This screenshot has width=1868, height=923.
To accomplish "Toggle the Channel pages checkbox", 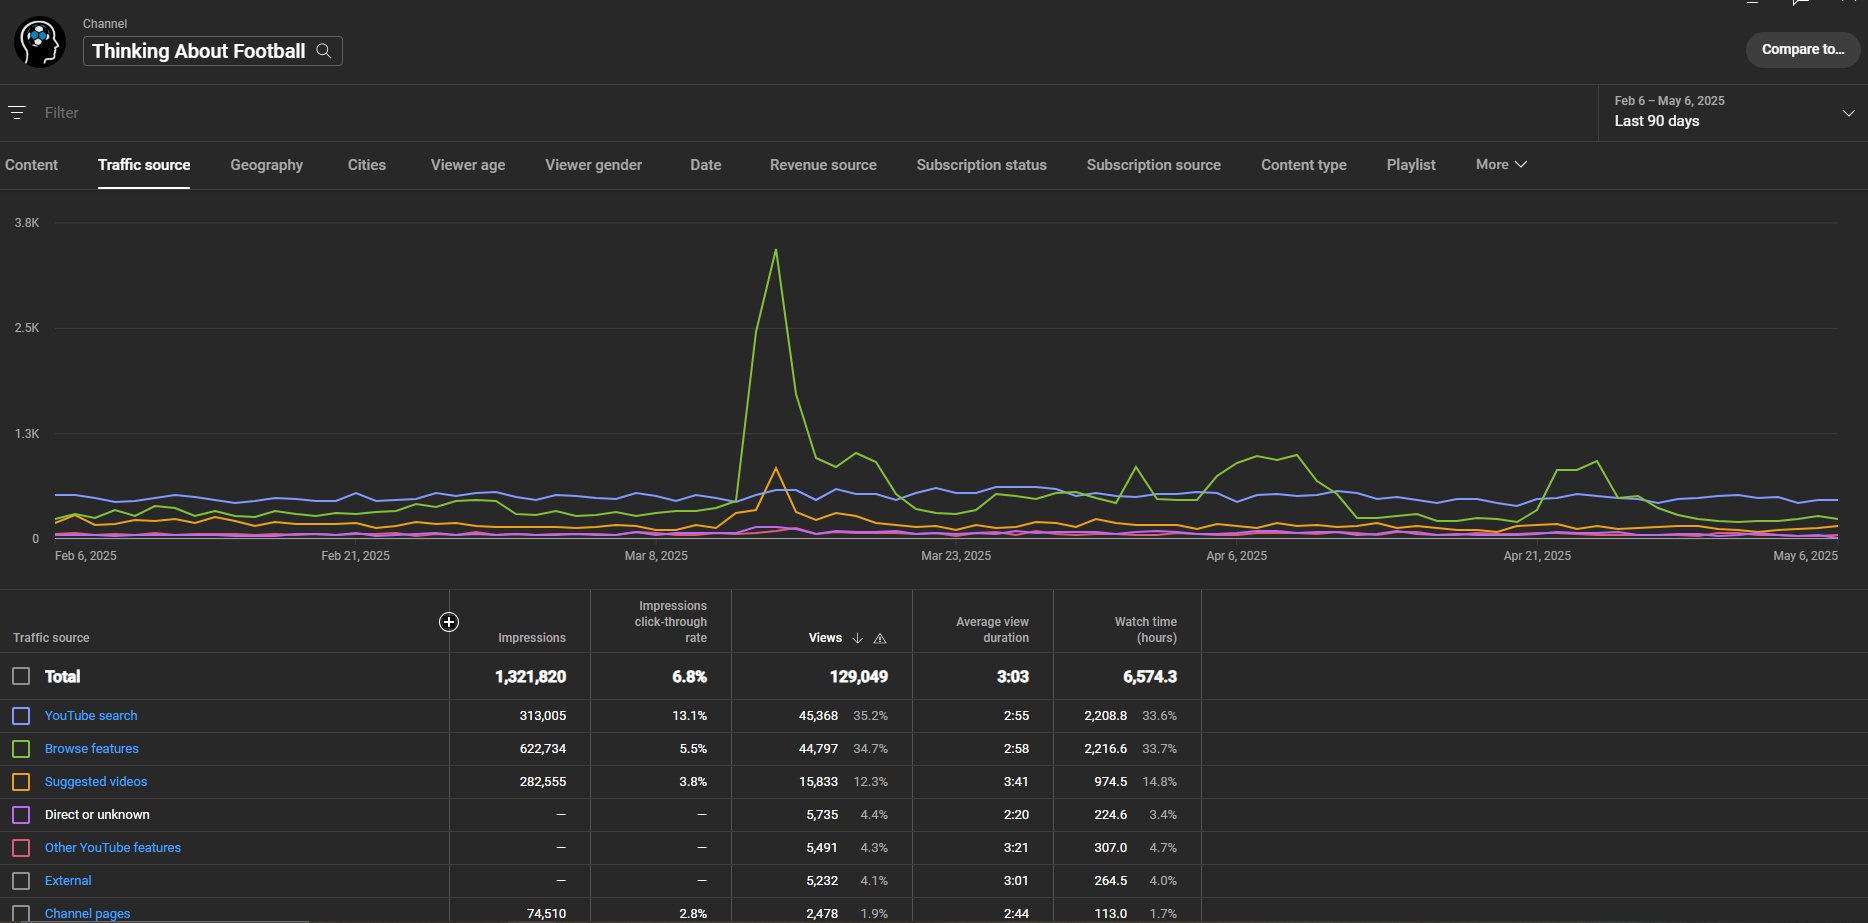I will tap(21, 913).
